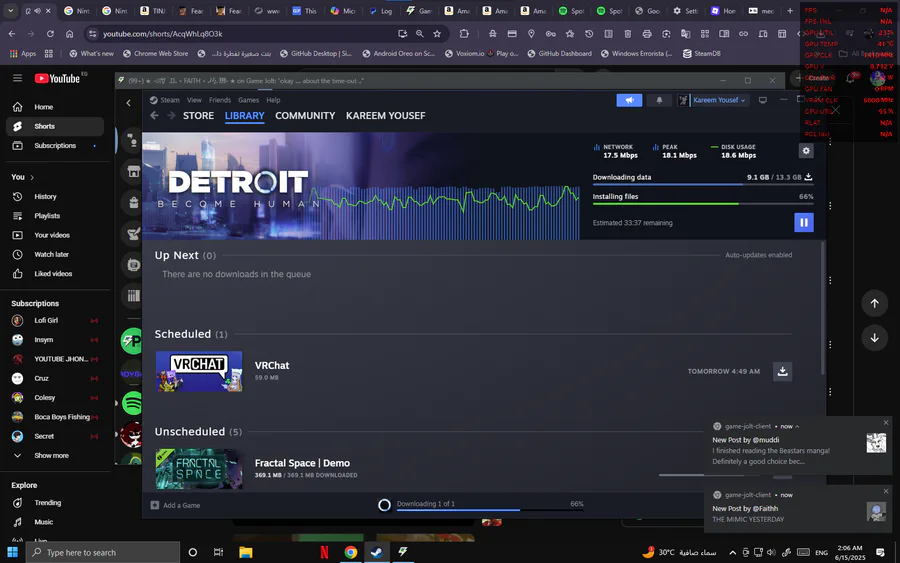This screenshot has height=563, width=900.
Task: Open the Steam LIBRARY tab
Action: point(245,115)
